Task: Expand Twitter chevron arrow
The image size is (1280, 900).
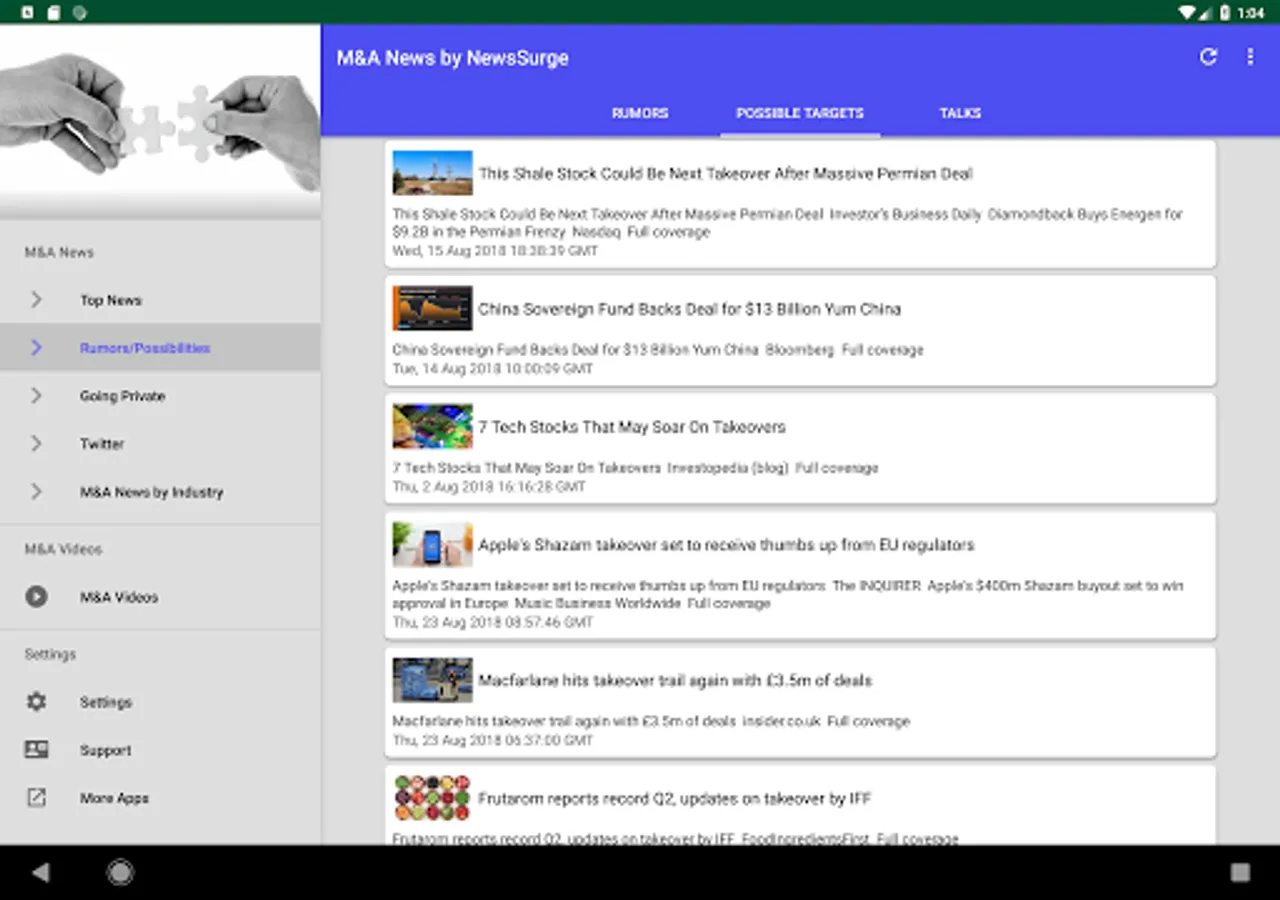Action: (x=36, y=444)
